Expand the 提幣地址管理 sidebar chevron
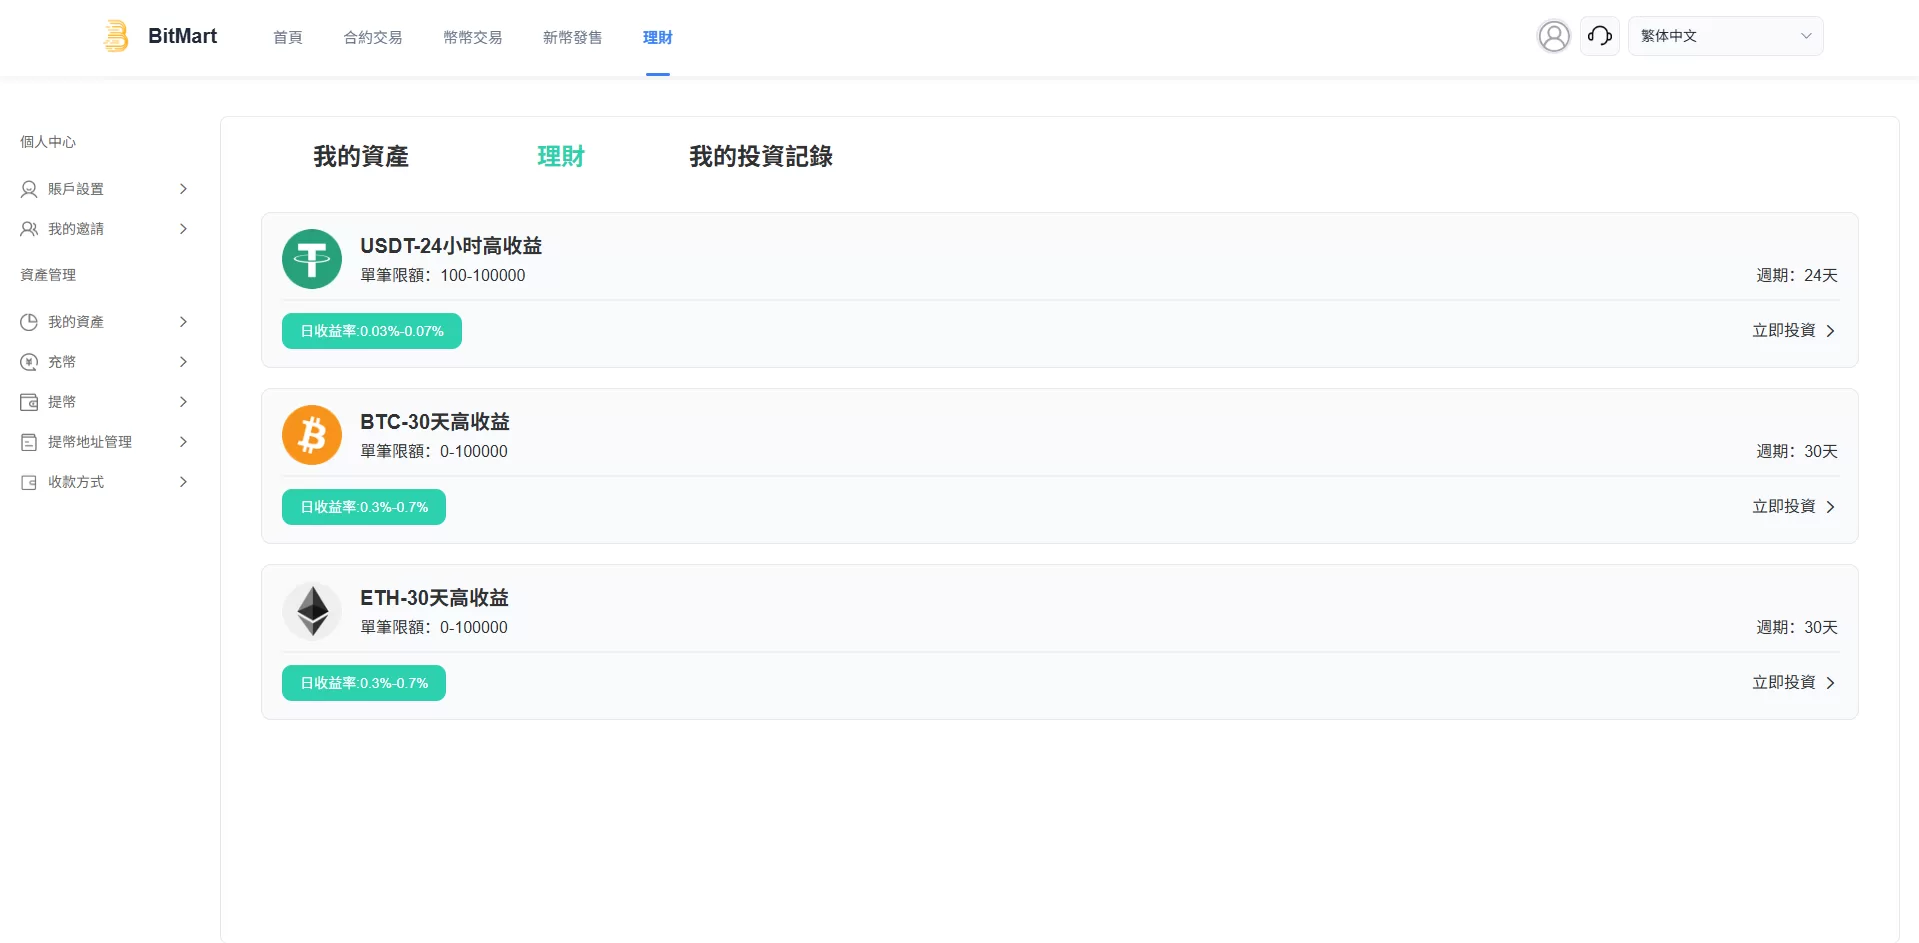 click(183, 442)
